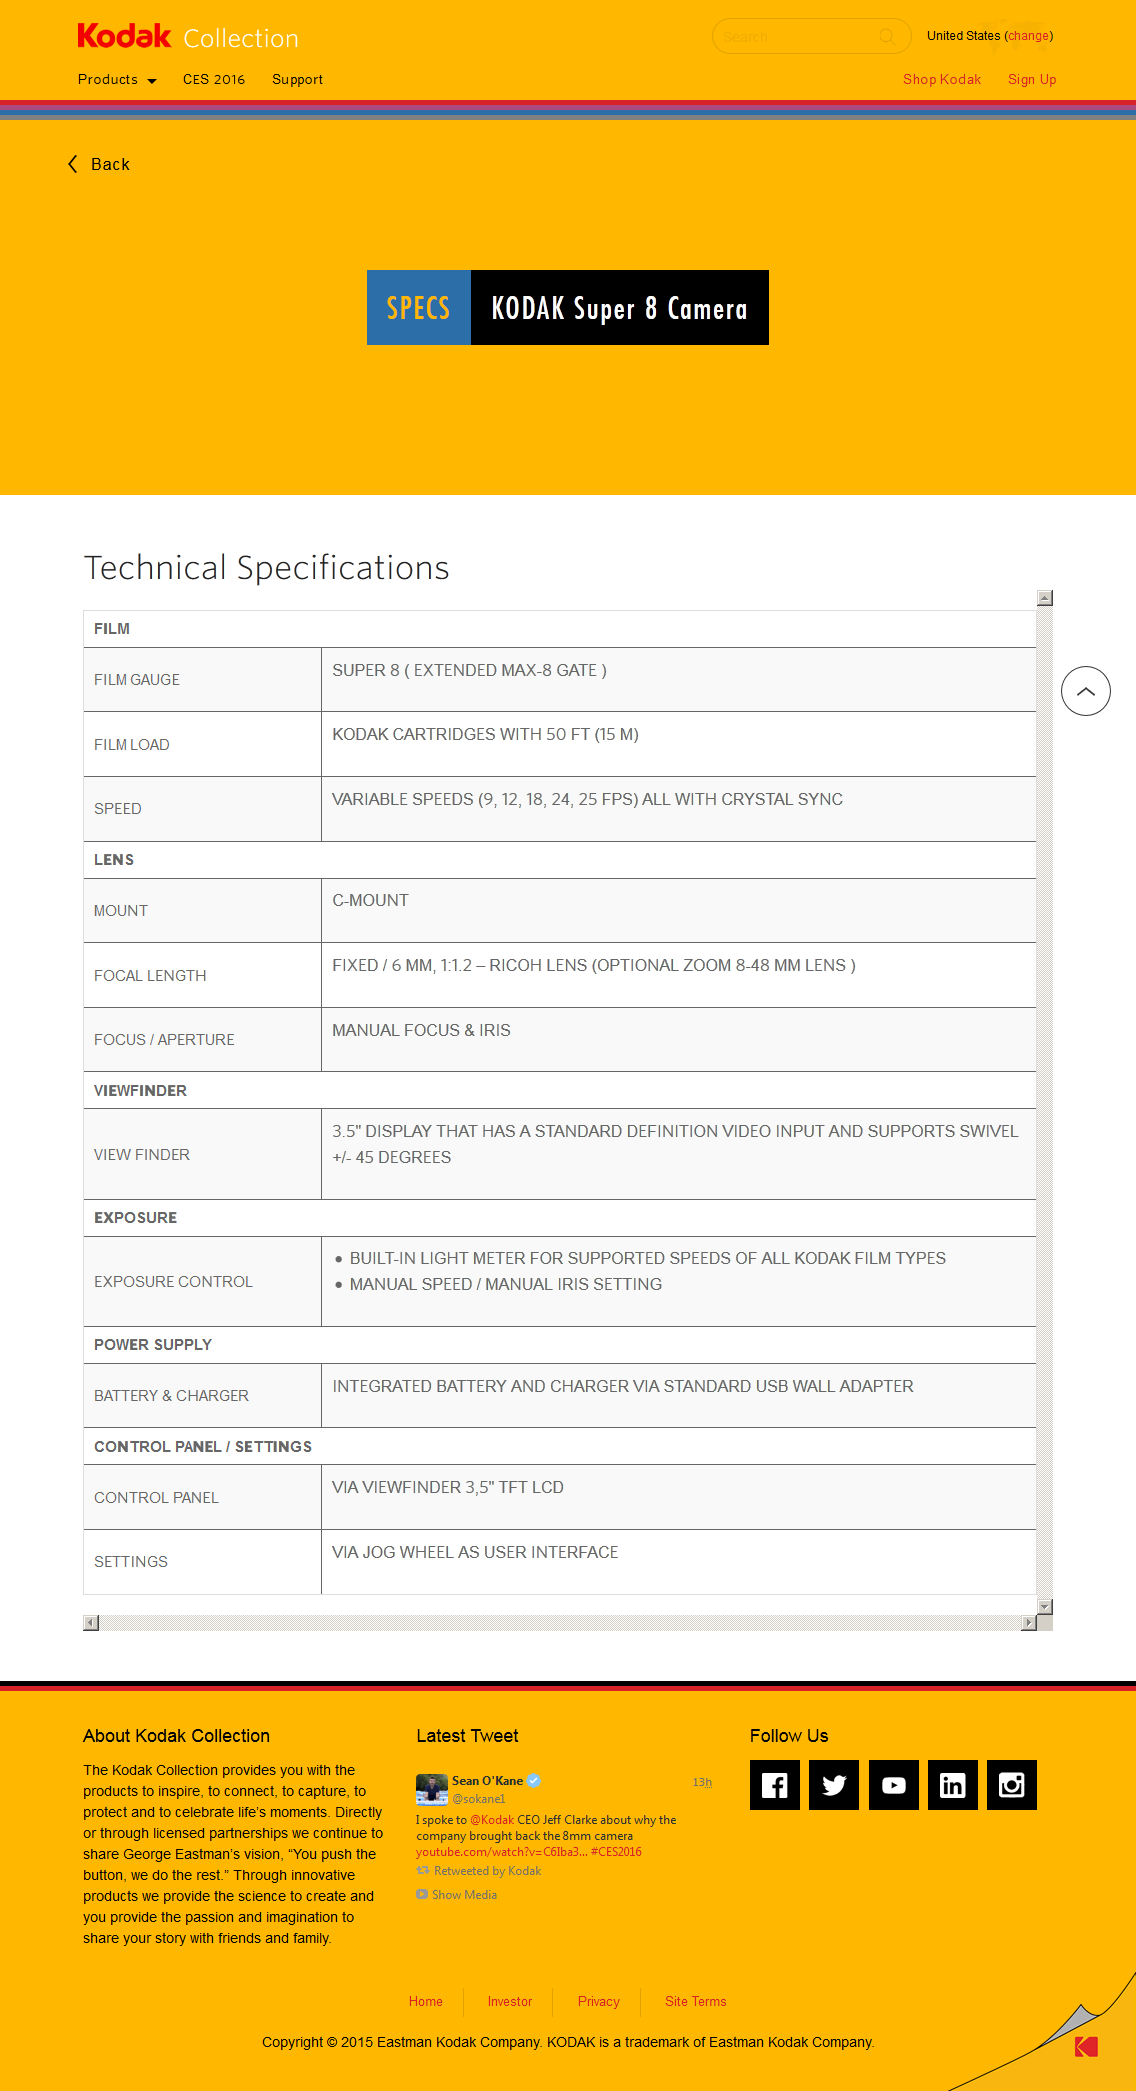Click the search magnifier icon

(887, 37)
